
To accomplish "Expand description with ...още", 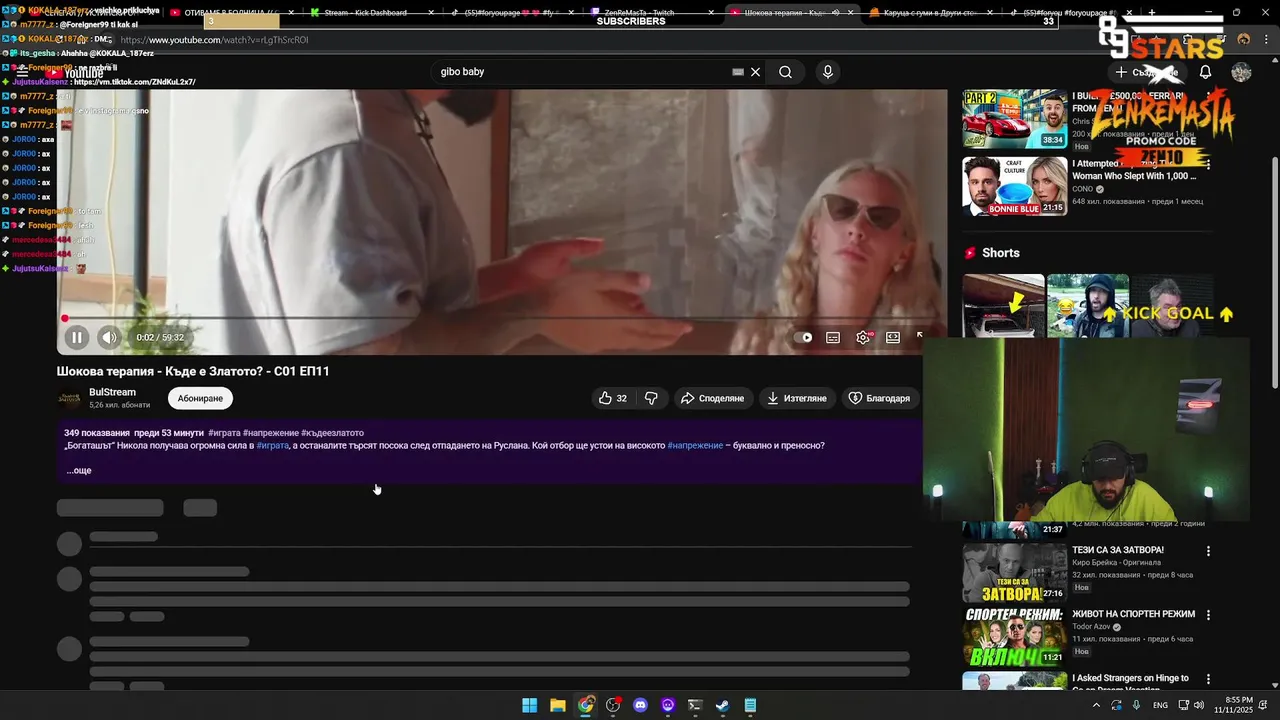I will click(79, 470).
